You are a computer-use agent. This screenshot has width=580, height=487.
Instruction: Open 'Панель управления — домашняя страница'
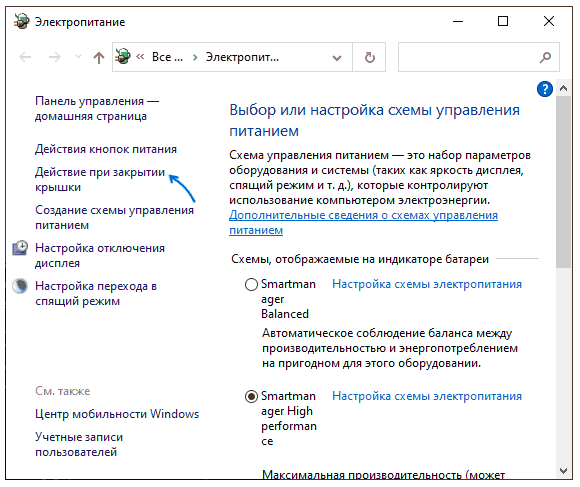[x=97, y=108]
